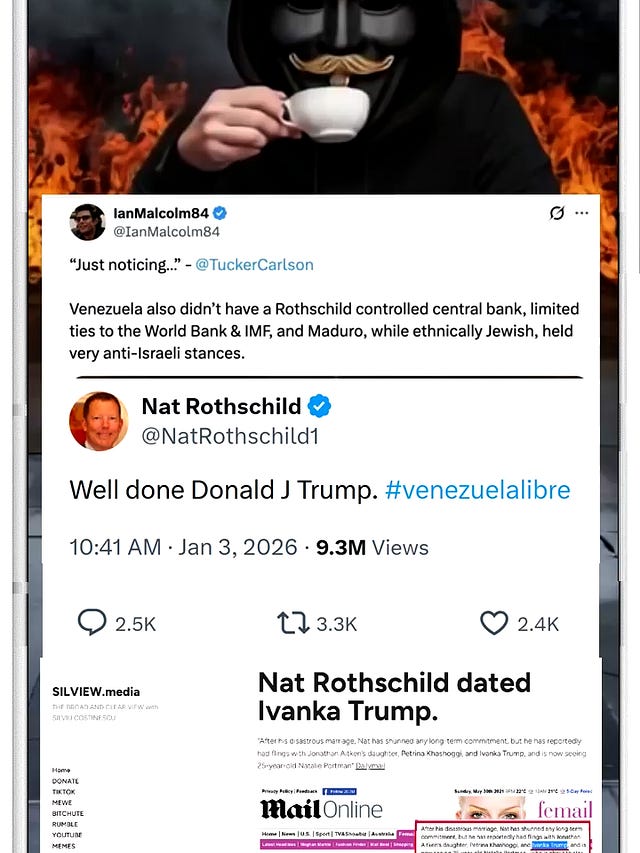640x853 pixels.
Task: Click Nat Rothschild's profile picture
Action: [99, 421]
